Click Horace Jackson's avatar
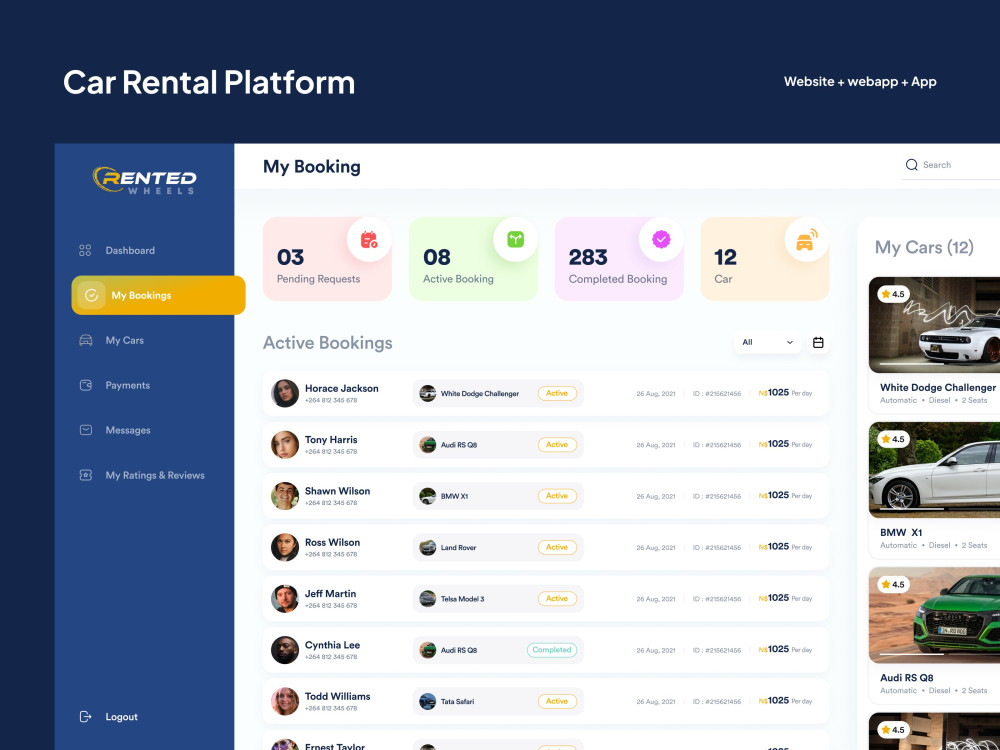Image resolution: width=1000 pixels, height=750 pixels. pyautogui.click(x=285, y=393)
